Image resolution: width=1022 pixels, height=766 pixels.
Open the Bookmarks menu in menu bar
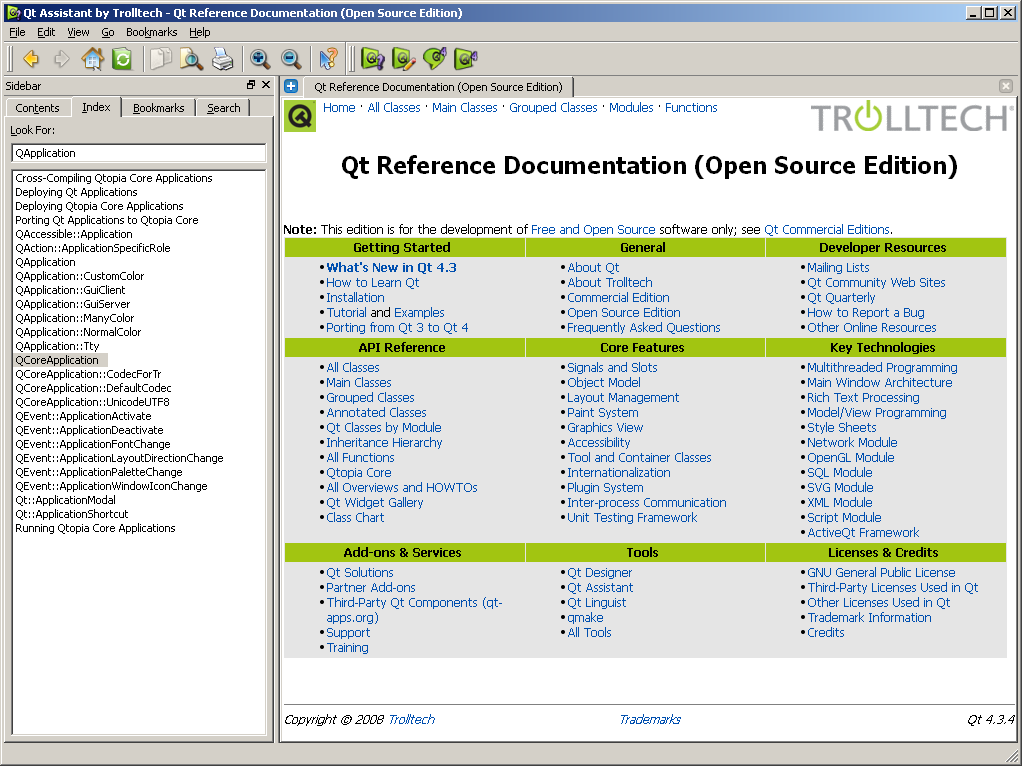[x=151, y=32]
